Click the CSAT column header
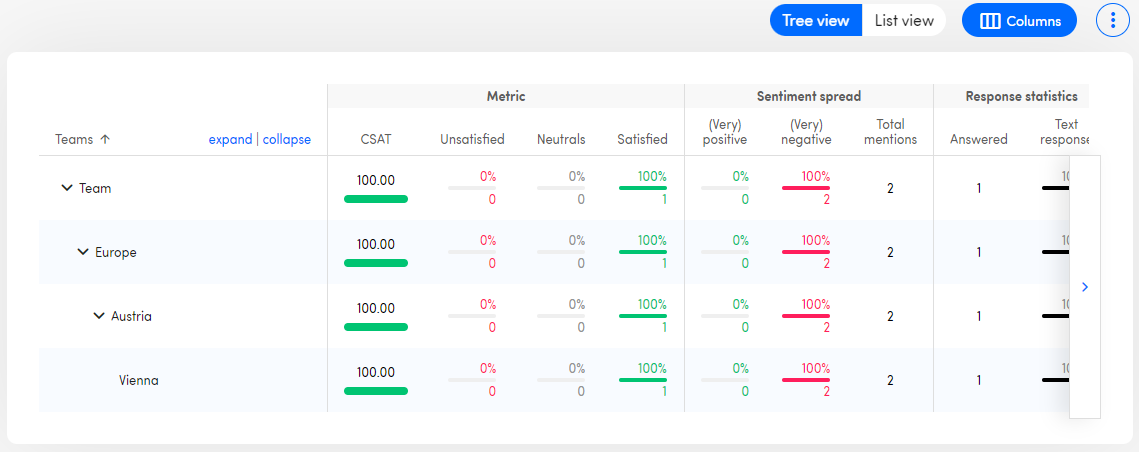The height and width of the screenshot is (452, 1139). tap(376, 140)
